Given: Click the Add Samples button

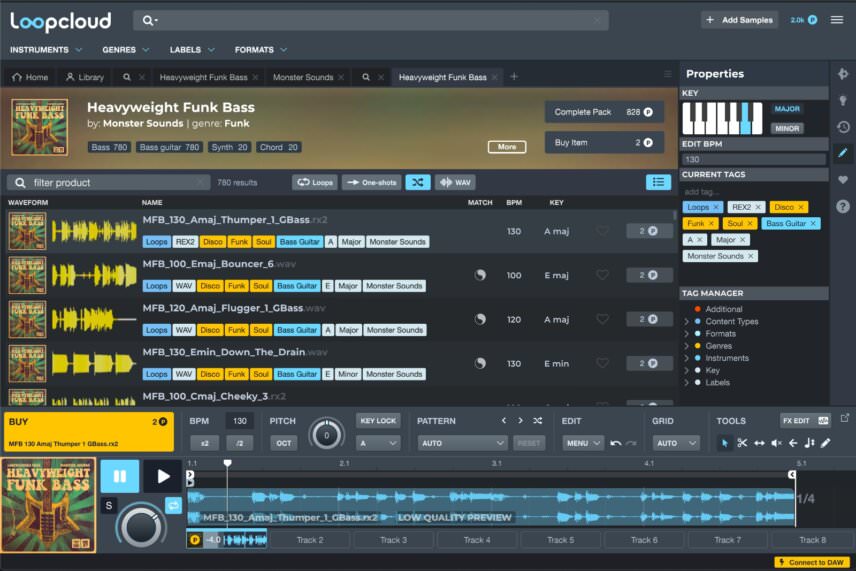Looking at the screenshot, I should (740, 20).
